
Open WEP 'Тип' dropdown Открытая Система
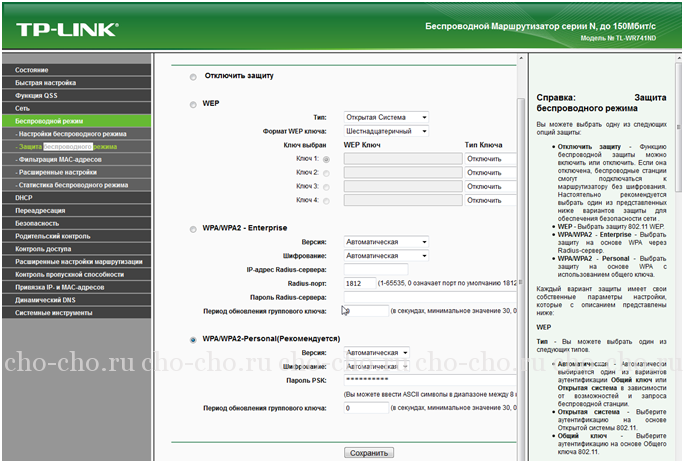(x=386, y=117)
